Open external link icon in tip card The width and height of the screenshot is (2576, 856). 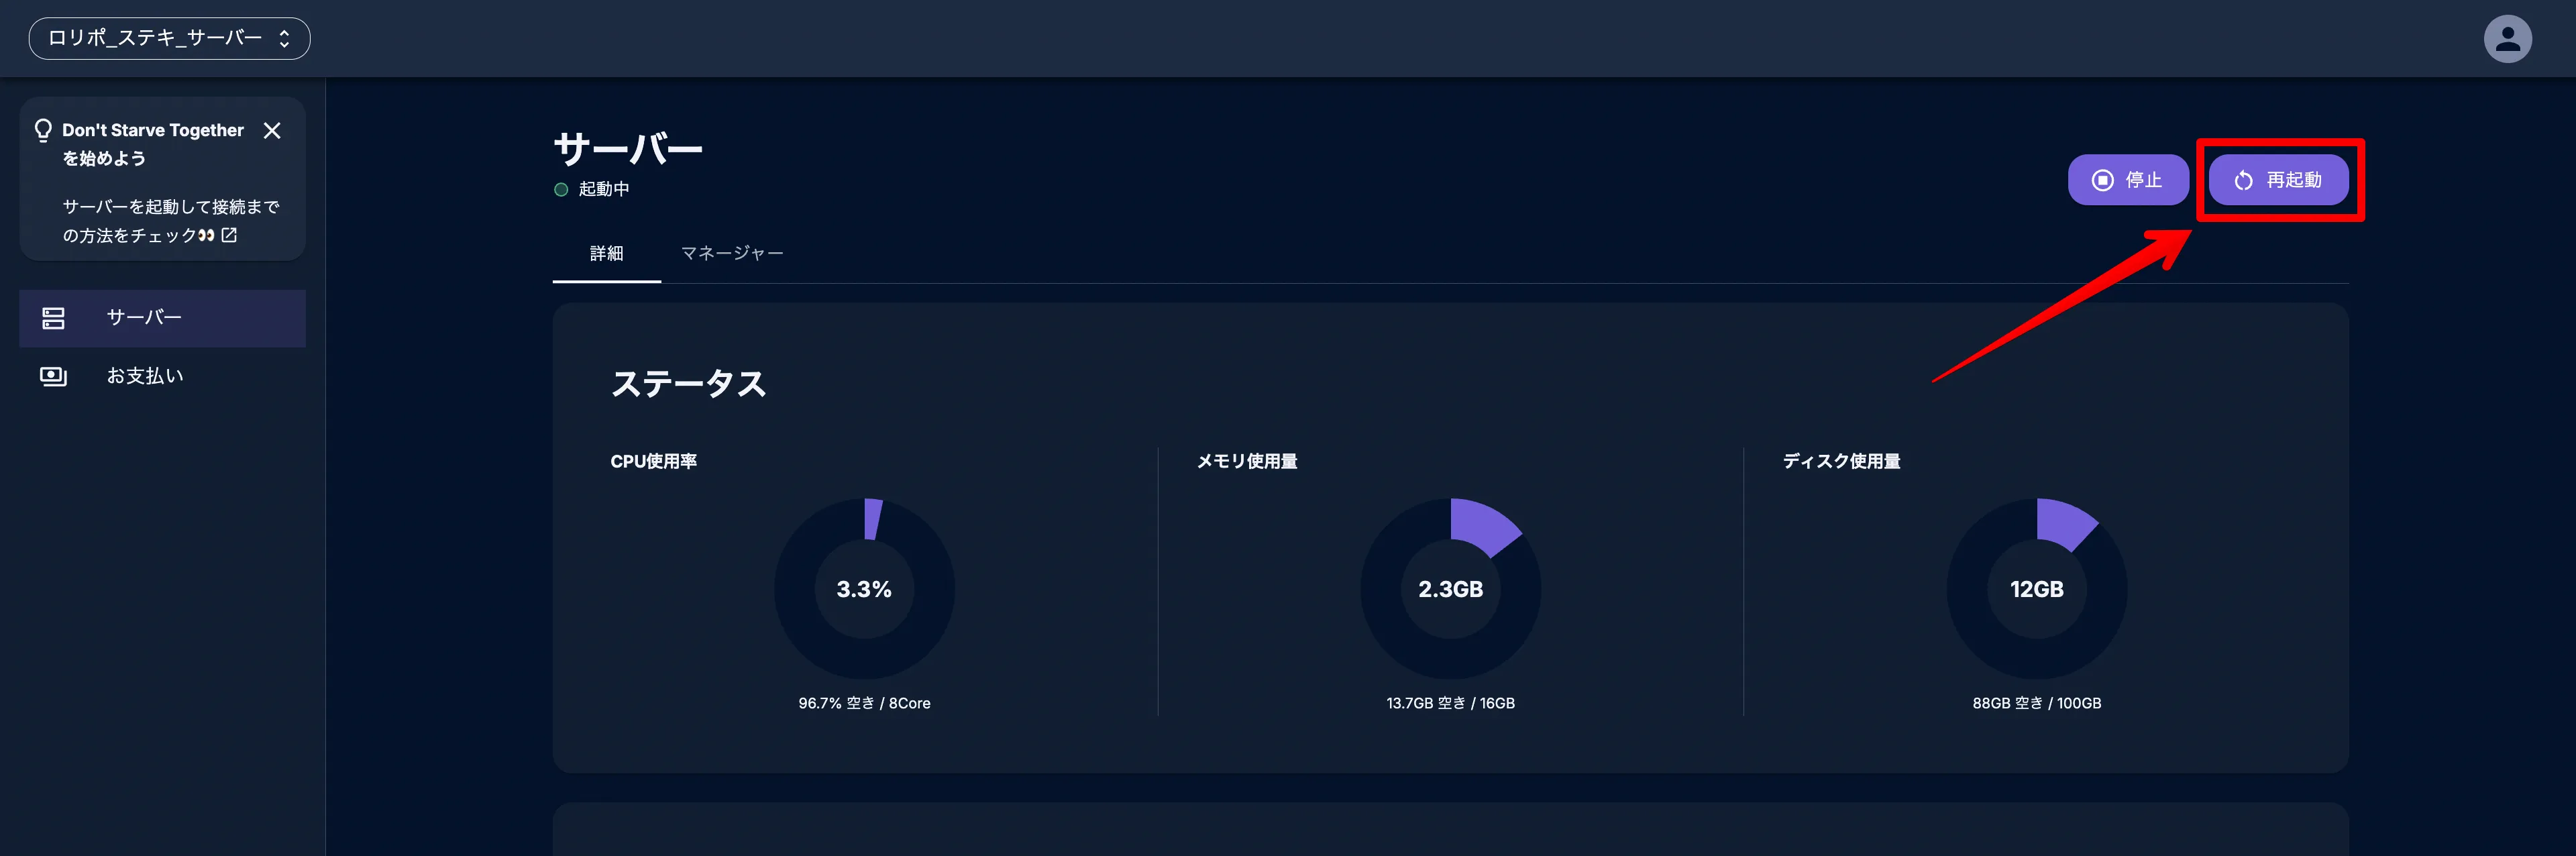pos(229,235)
